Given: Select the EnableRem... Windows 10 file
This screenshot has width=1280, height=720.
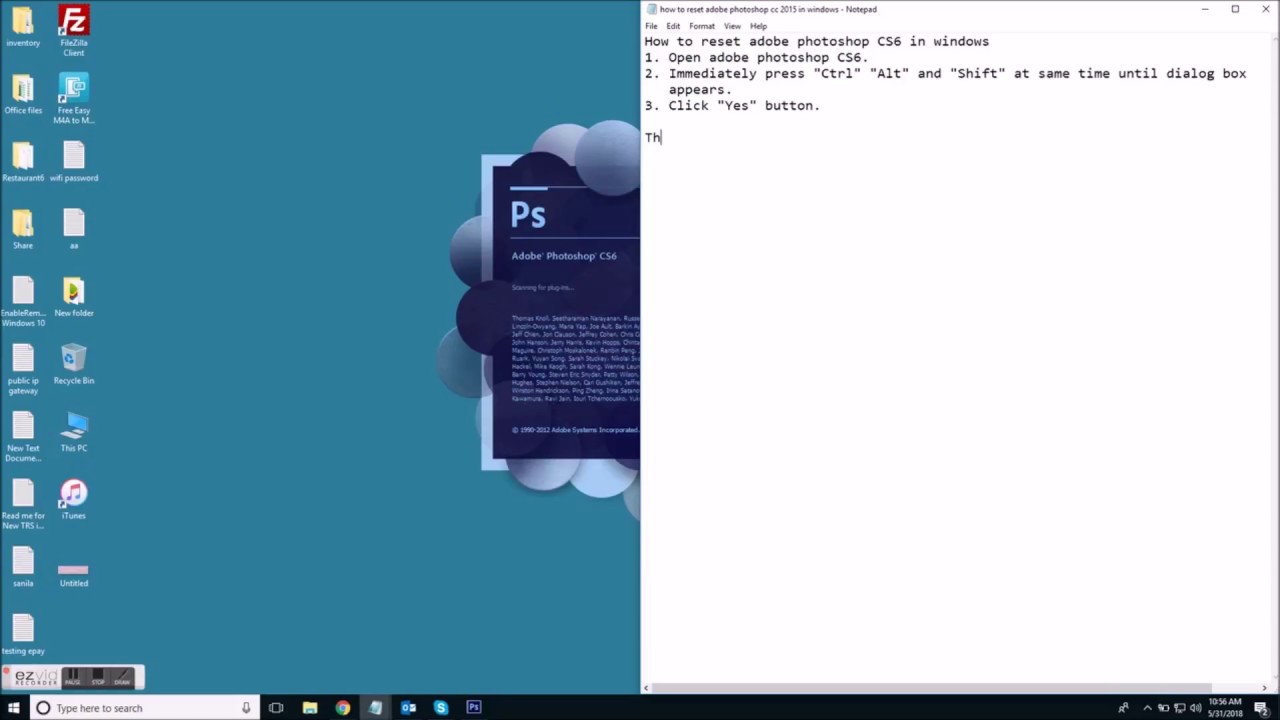Looking at the screenshot, I should (x=23, y=302).
